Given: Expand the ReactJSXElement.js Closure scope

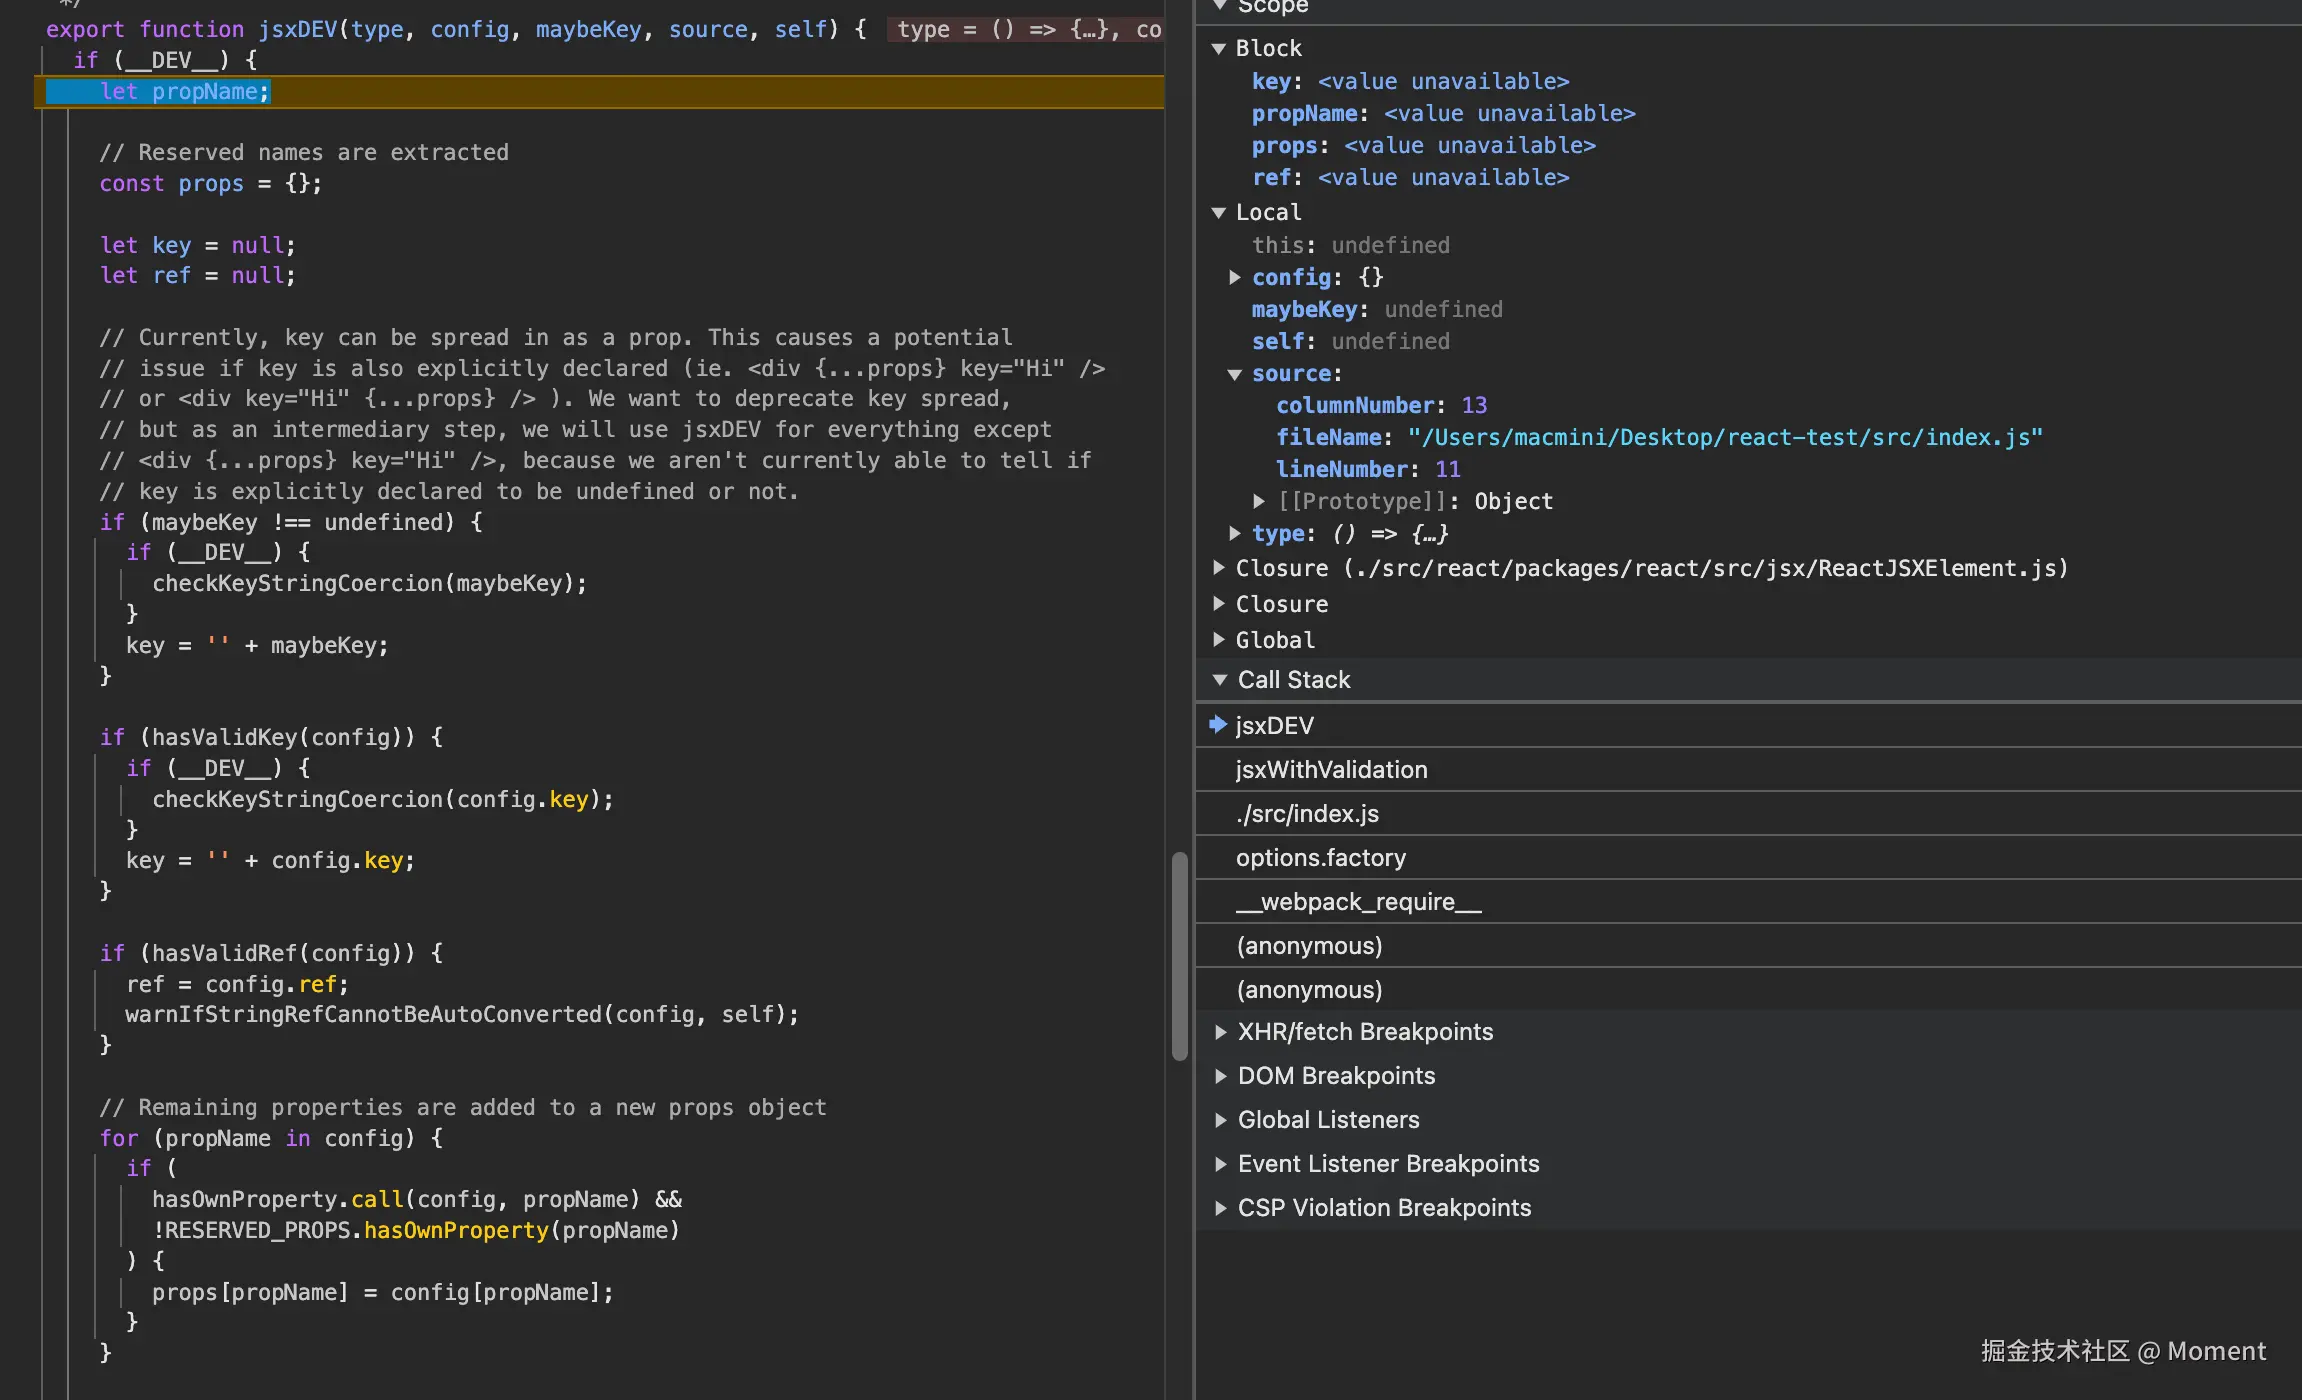Looking at the screenshot, I should (x=1218, y=568).
